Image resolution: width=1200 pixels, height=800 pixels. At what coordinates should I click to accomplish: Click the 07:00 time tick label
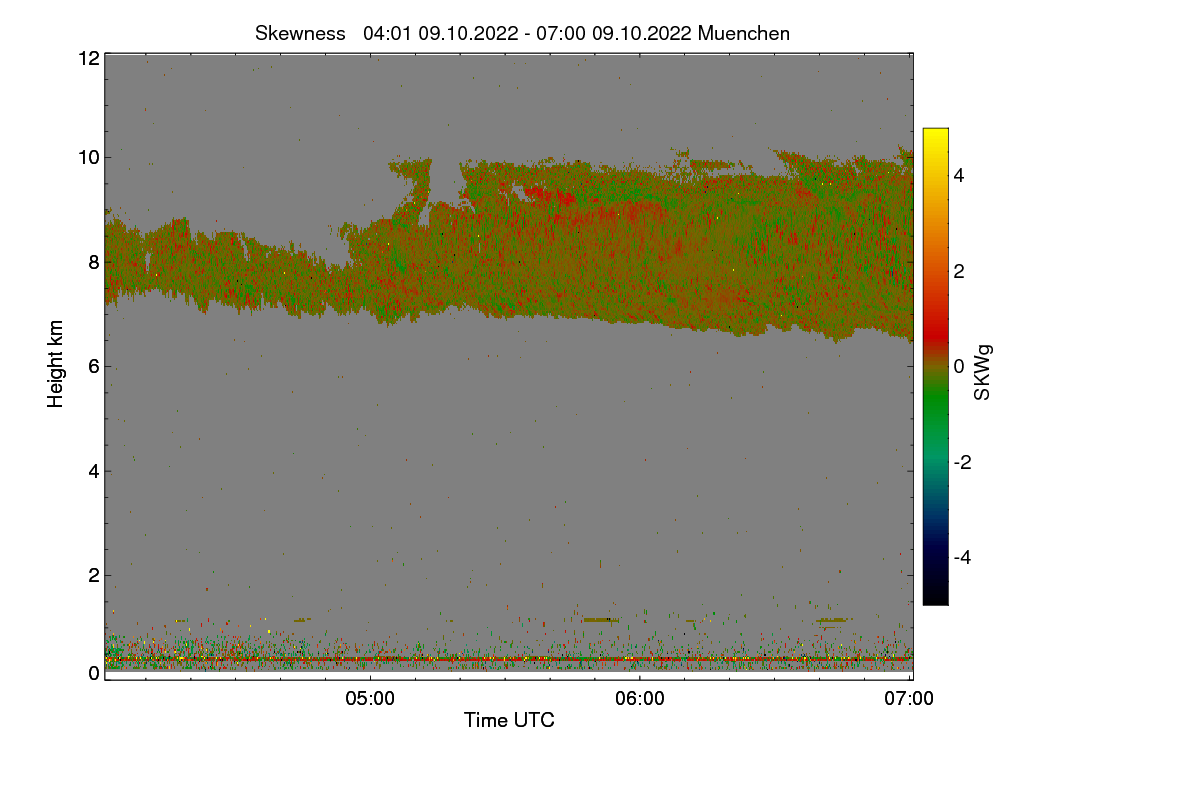click(x=910, y=699)
